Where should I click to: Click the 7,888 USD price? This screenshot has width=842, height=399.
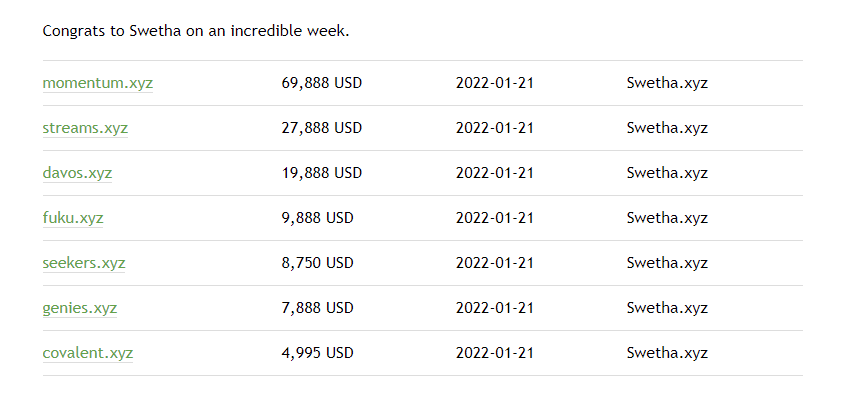tap(317, 308)
